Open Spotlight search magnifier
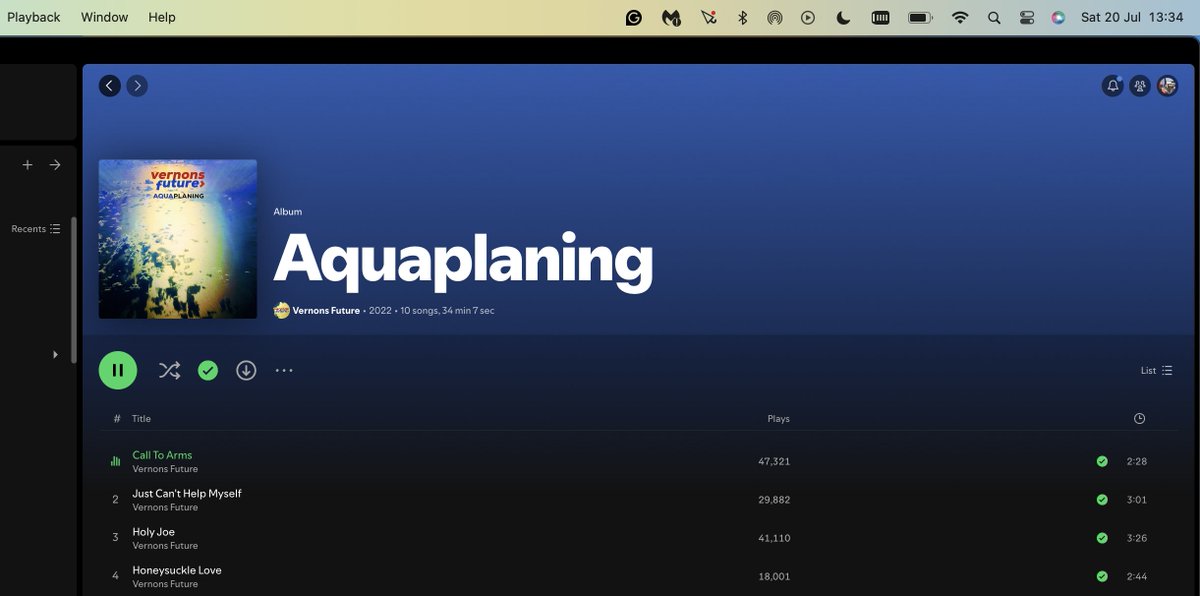 [994, 17]
